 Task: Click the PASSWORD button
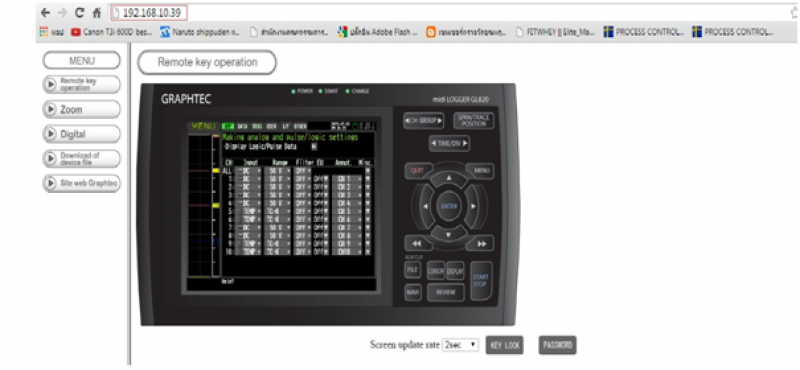click(x=558, y=345)
